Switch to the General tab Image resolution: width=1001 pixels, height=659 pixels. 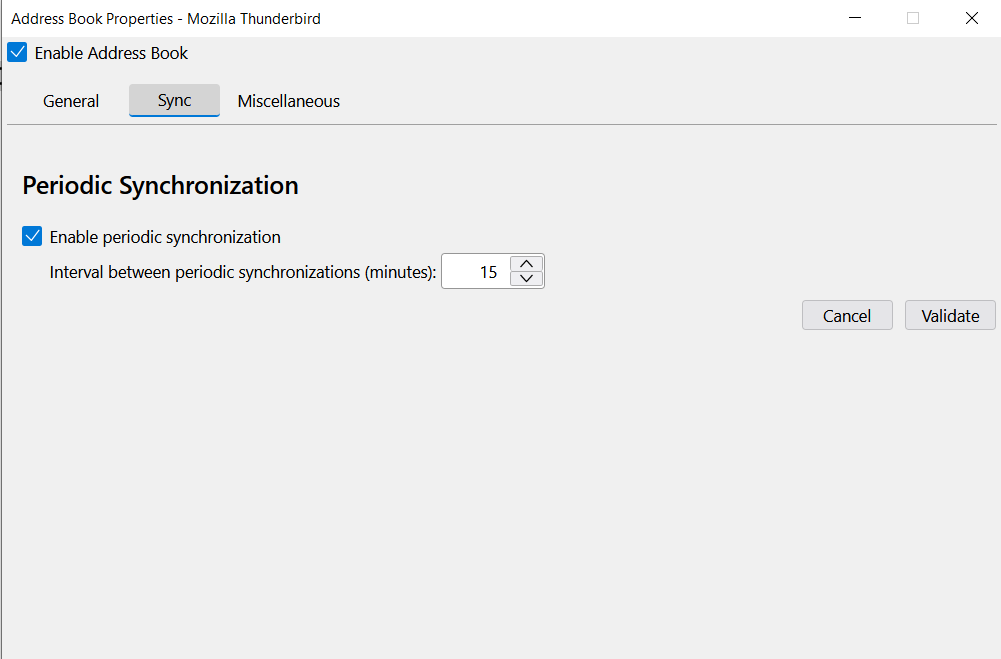71,101
